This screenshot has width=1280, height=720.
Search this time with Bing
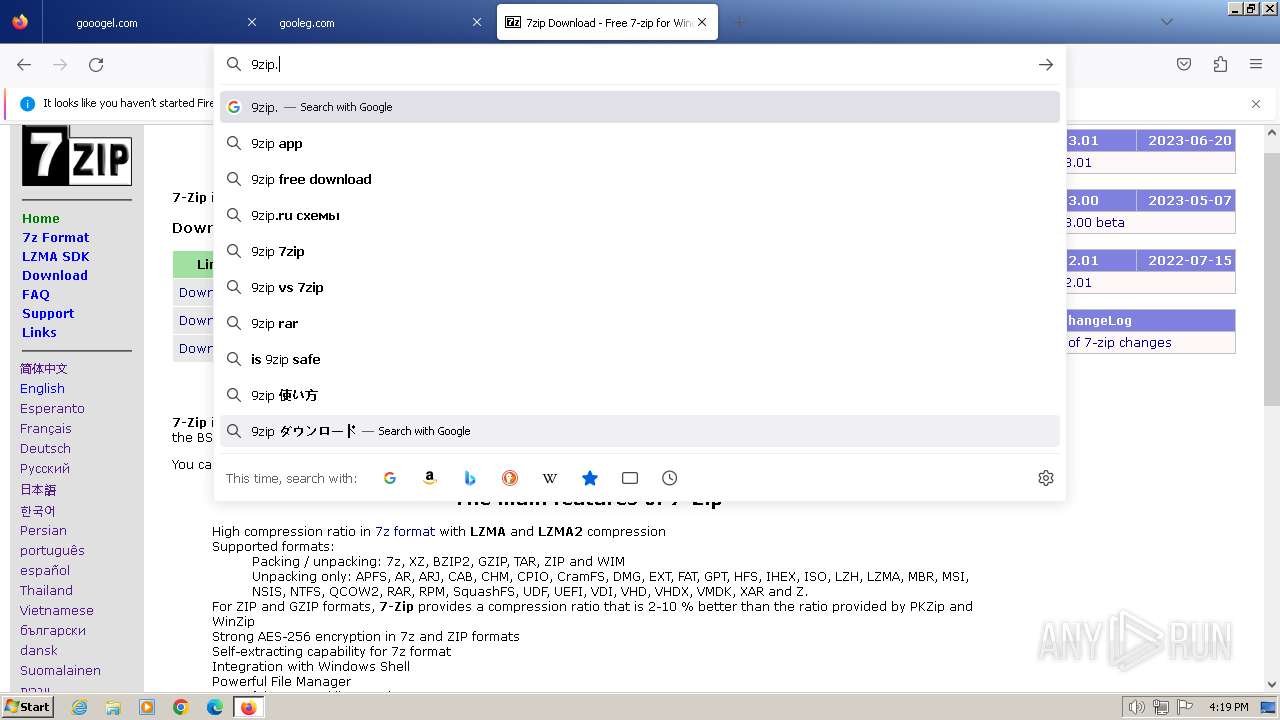470,478
